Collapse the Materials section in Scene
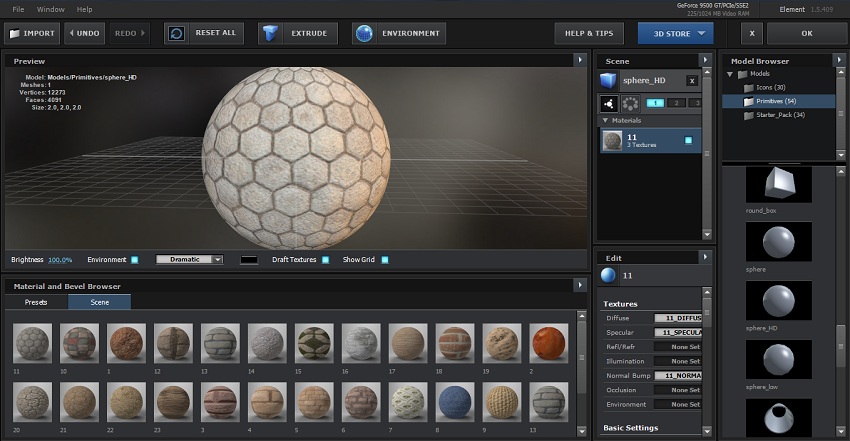Viewport: 850px width, 441px height. [x=605, y=120]
